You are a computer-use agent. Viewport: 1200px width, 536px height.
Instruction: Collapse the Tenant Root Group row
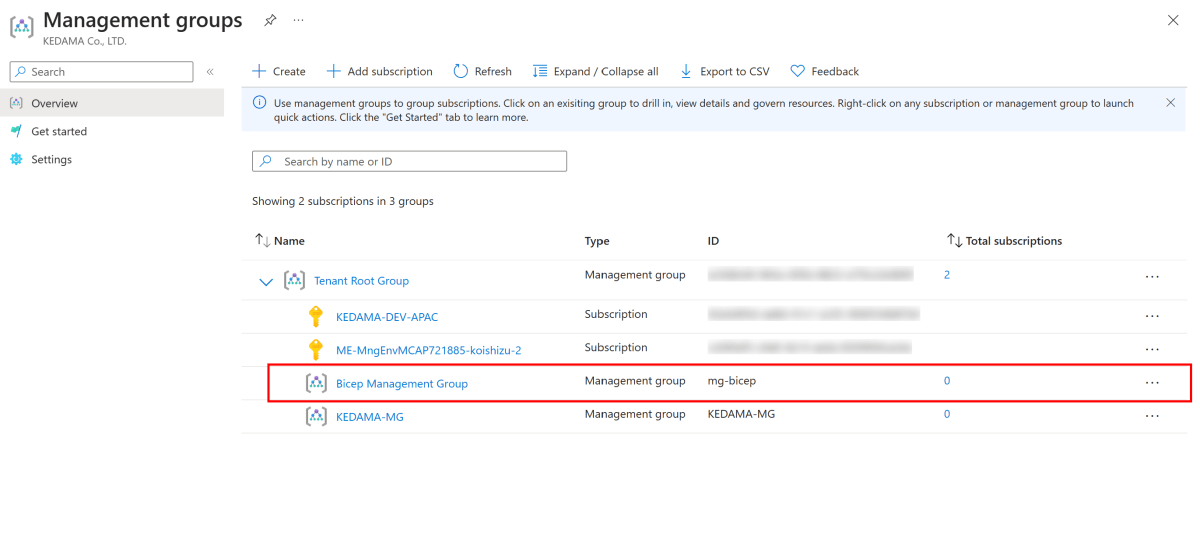(x=265, y=282)
